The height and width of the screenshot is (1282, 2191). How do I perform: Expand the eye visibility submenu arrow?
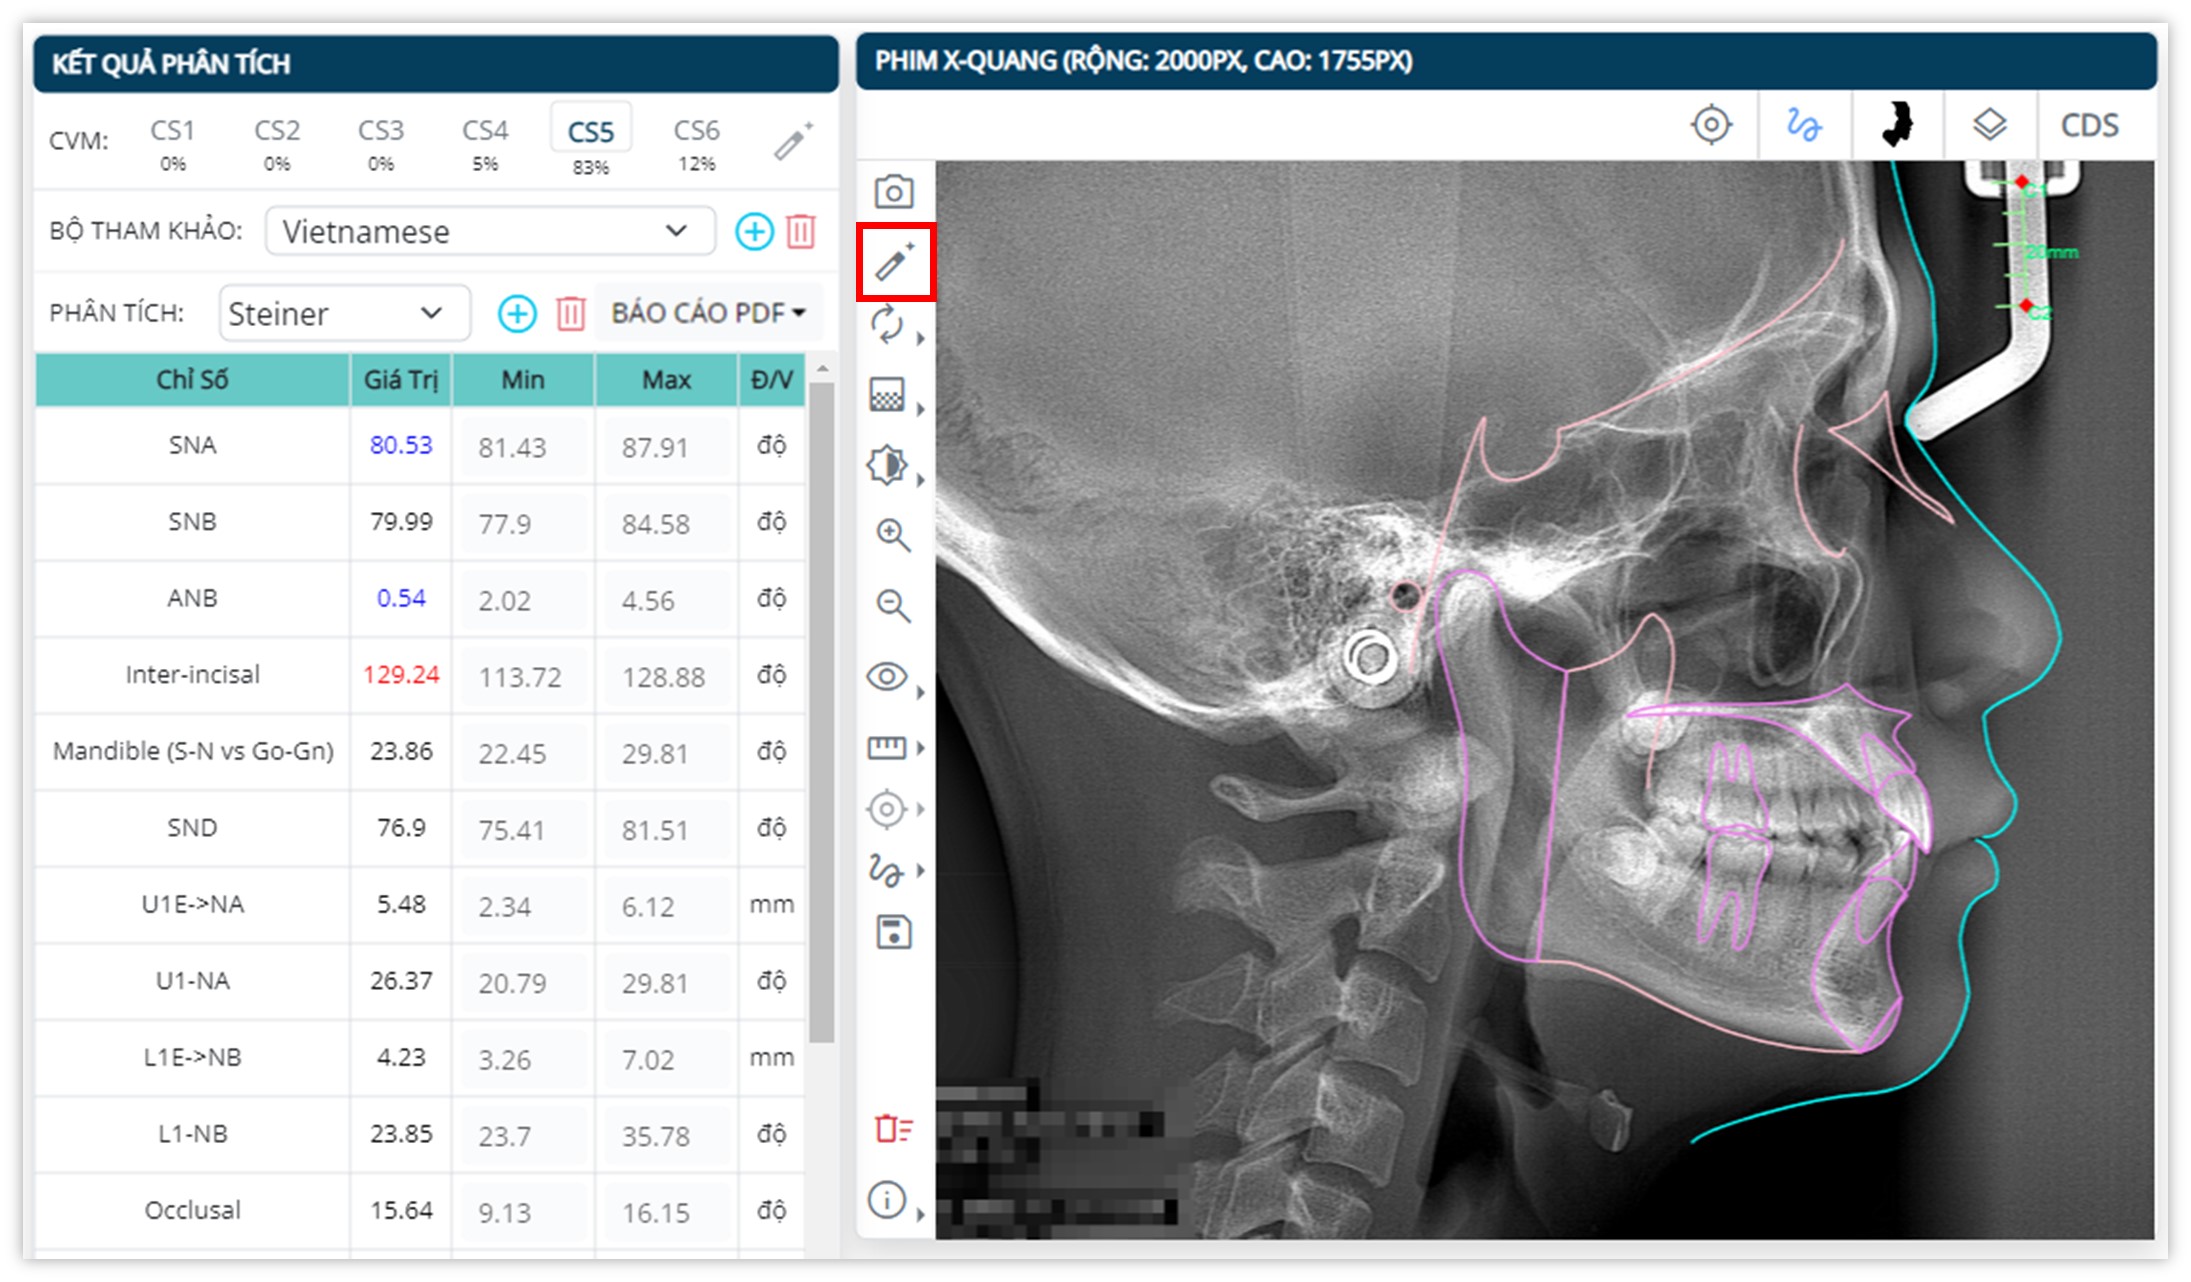(x=921, y=692)
